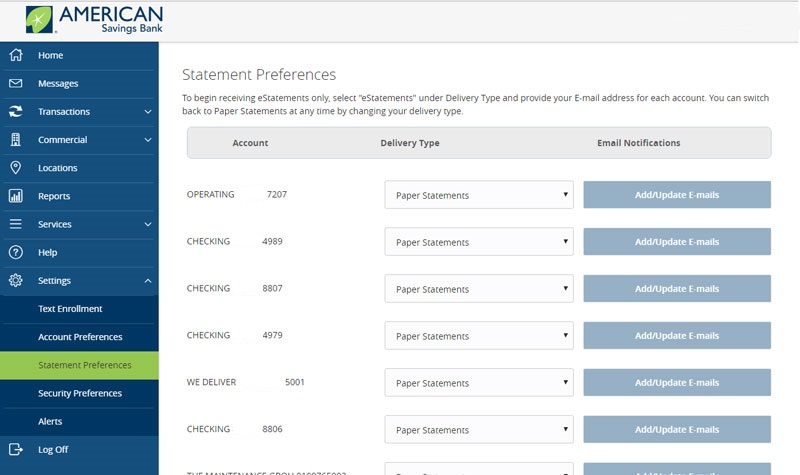Viewport: 800px width, 475px height.
Task: Click the OPERATING 7207 account name
Action: tap(237, 194)
